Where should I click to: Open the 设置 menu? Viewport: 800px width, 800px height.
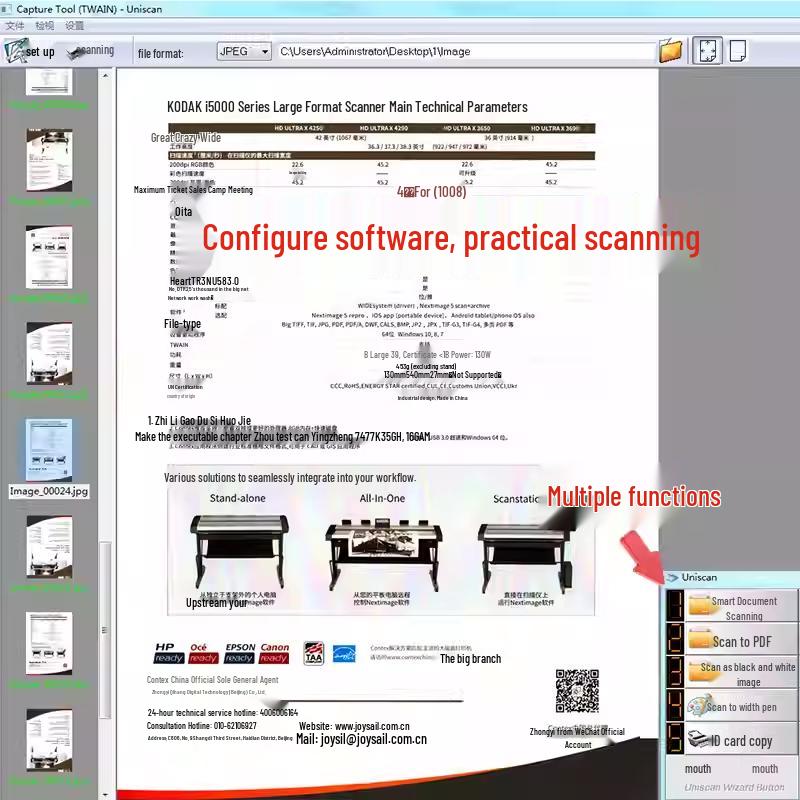[74, 26]
